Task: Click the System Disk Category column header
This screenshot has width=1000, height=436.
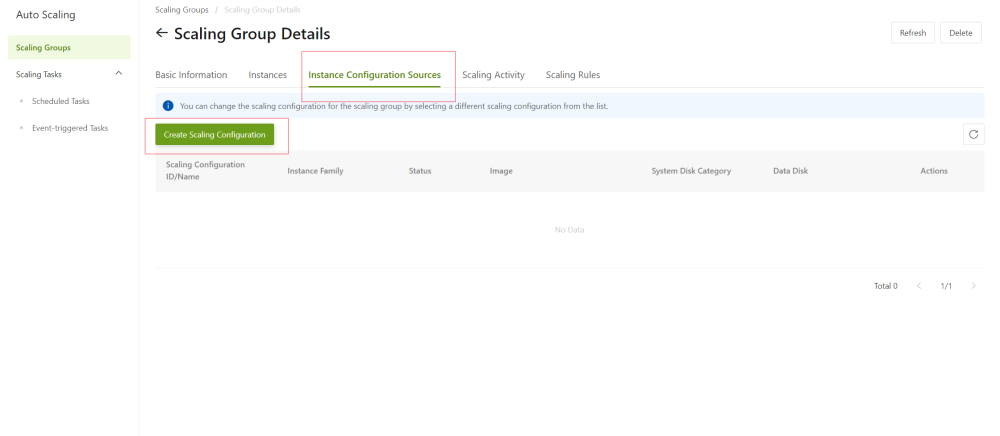Action: [691, 171]
